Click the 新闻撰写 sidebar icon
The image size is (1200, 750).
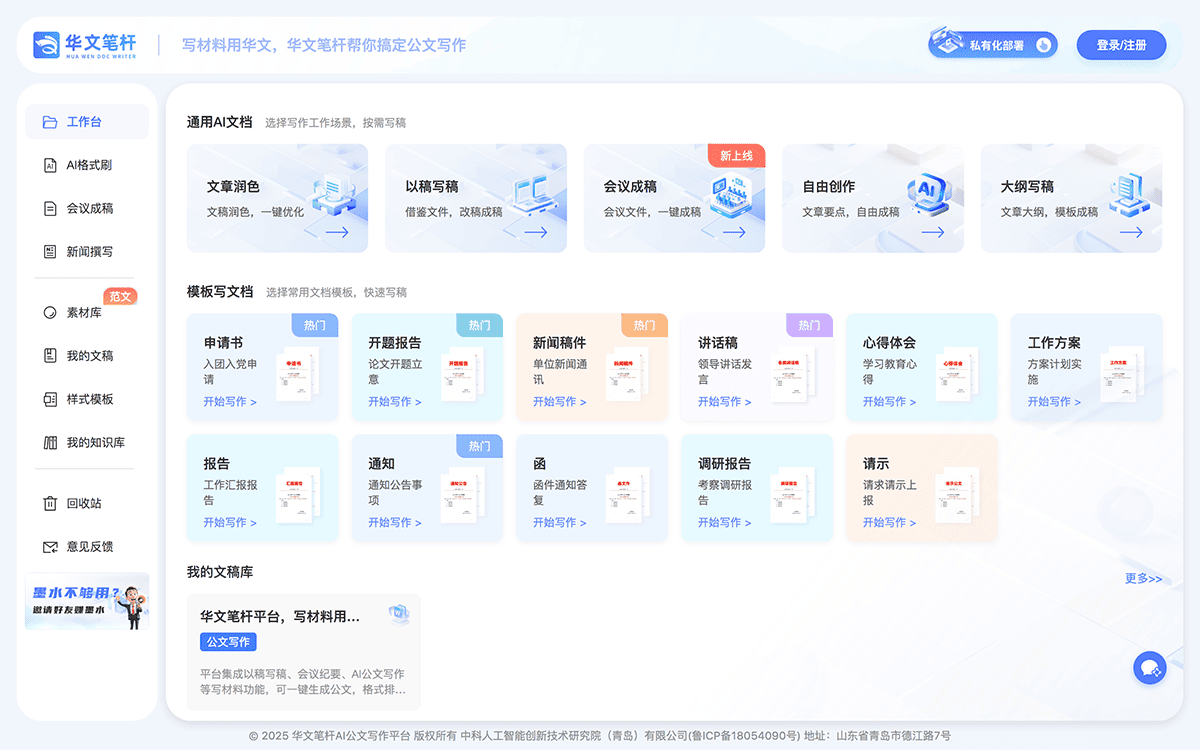(49, 251)
